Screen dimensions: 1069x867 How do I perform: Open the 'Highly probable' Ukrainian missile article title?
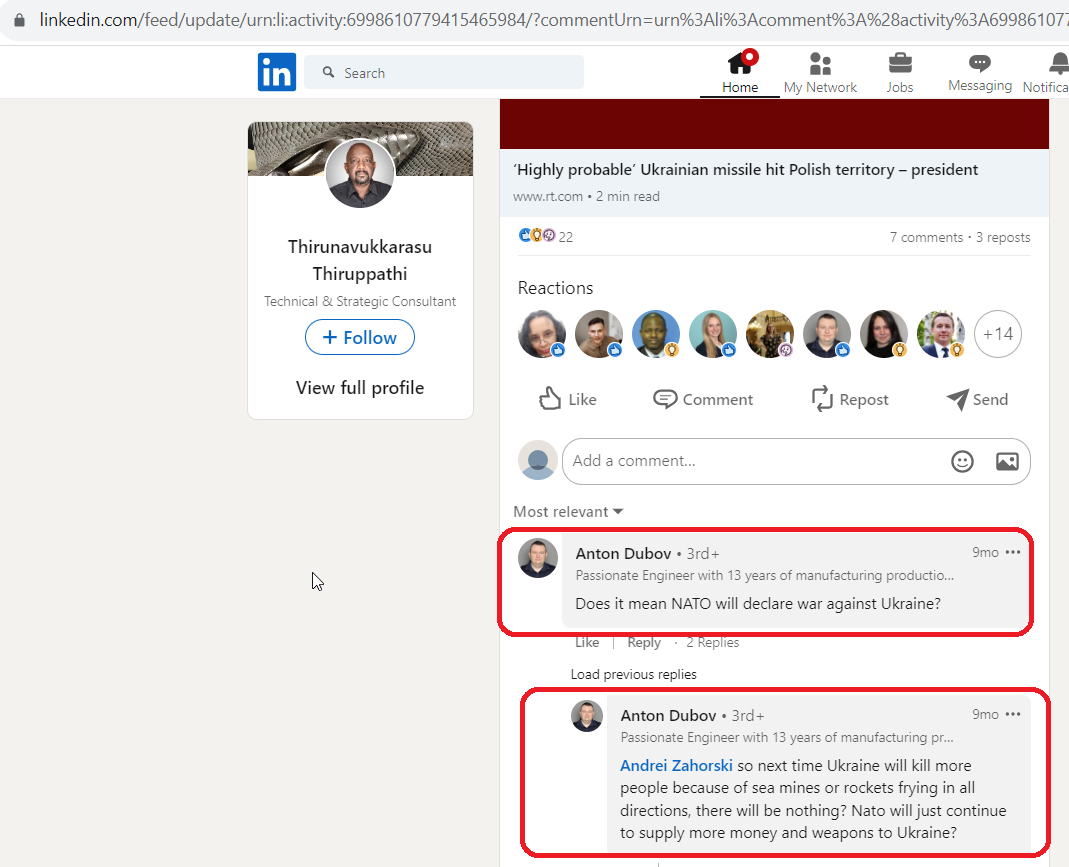745,170
